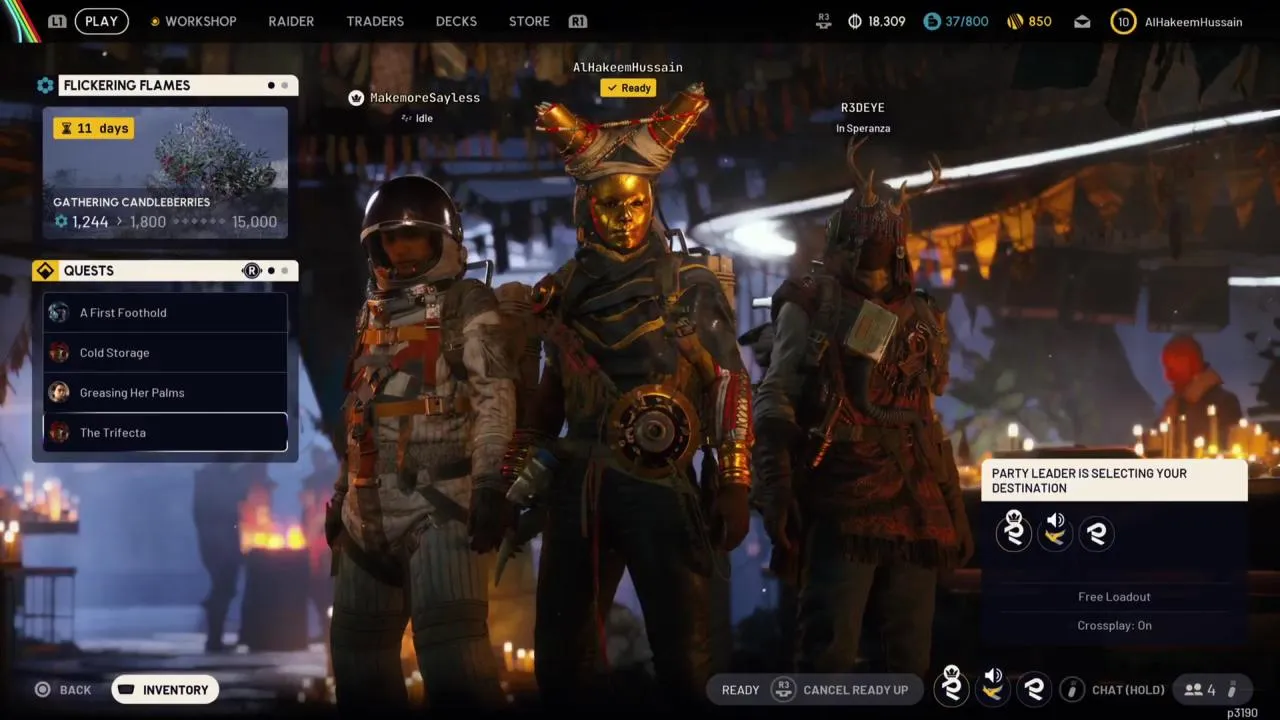Click bottom bar third member icon
The image size is (1280, 720).
[x=1035, y=689]
